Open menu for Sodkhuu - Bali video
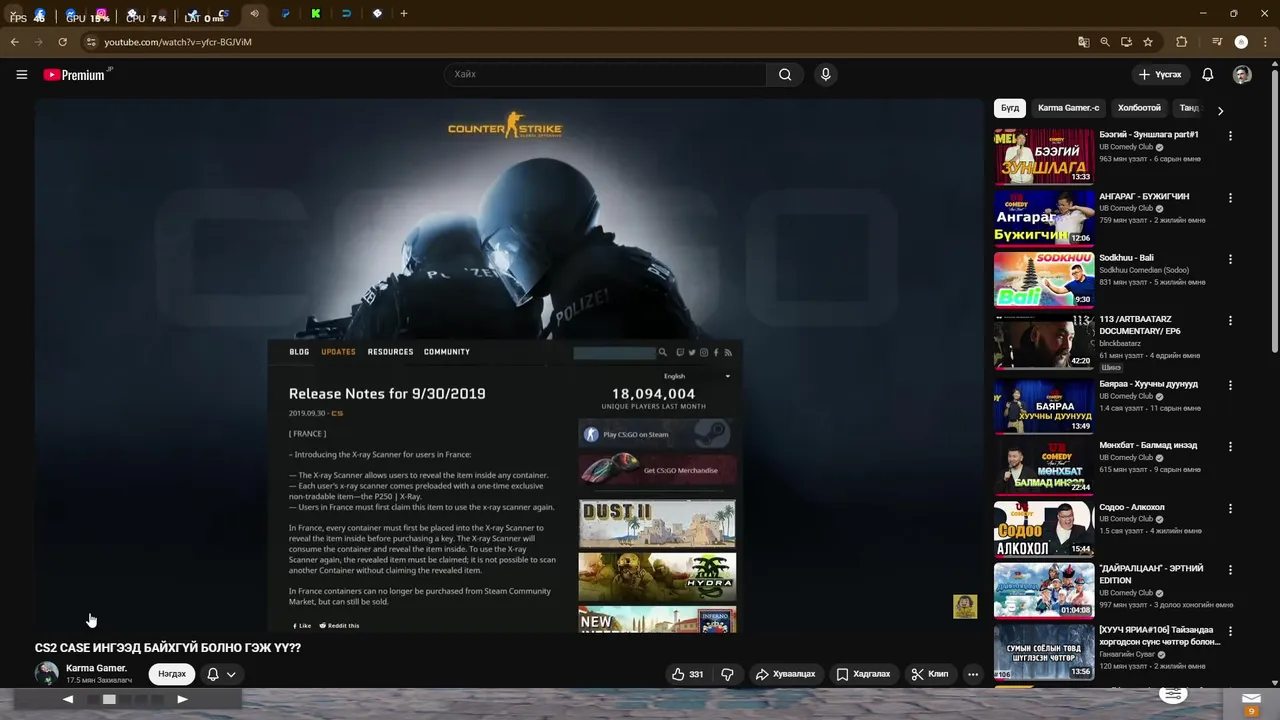Viewport: 1280px width, 720px height. point(1230,259)
